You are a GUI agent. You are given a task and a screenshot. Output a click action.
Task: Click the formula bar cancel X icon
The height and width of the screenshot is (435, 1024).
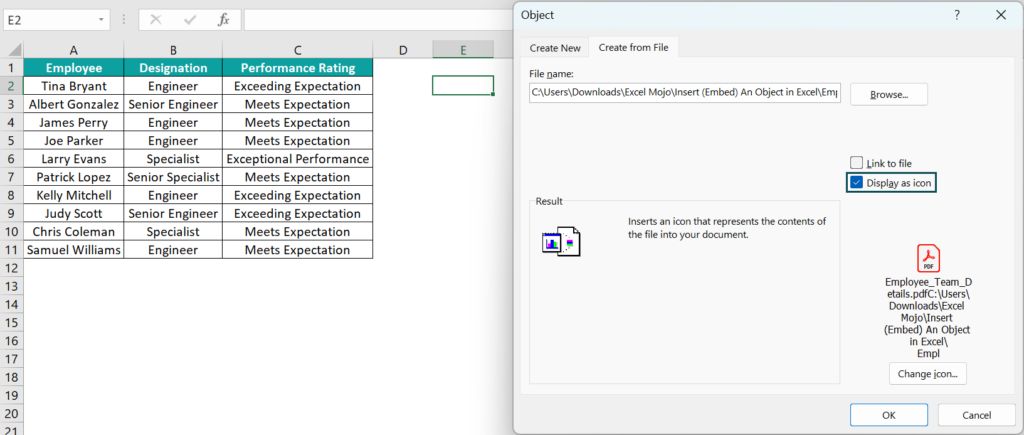155,20
